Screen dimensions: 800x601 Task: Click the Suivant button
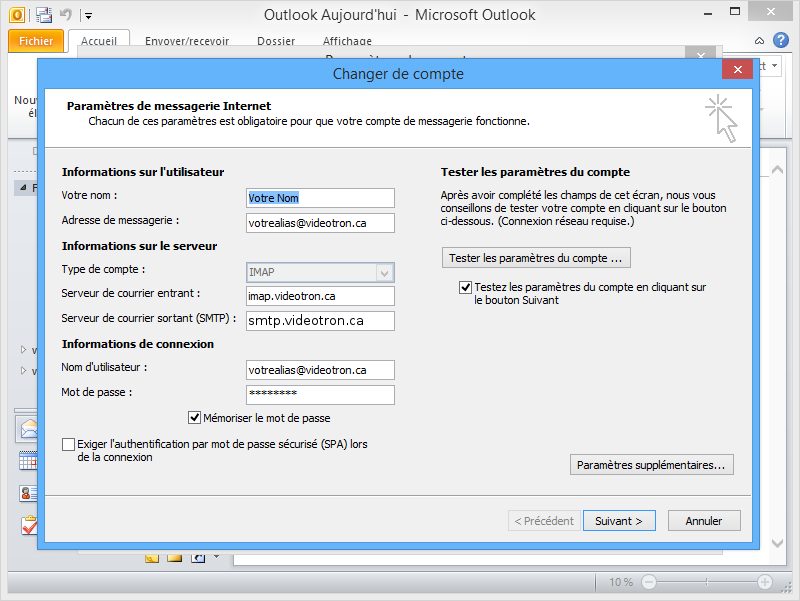(x=619, y=521)
